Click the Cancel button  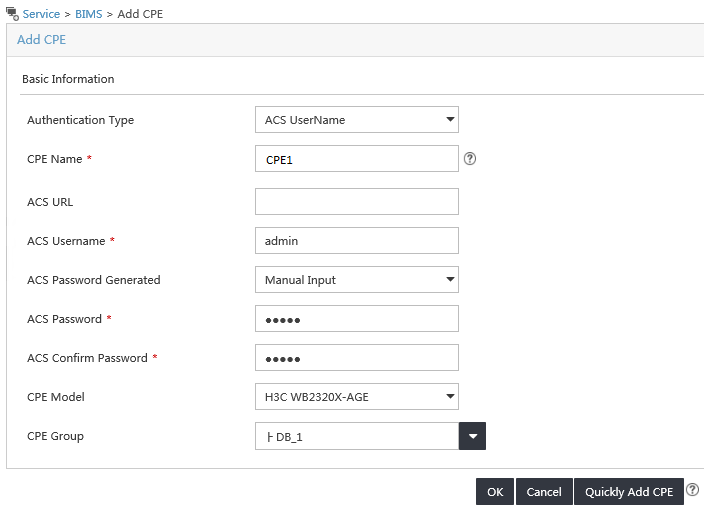tap(544, 491)
